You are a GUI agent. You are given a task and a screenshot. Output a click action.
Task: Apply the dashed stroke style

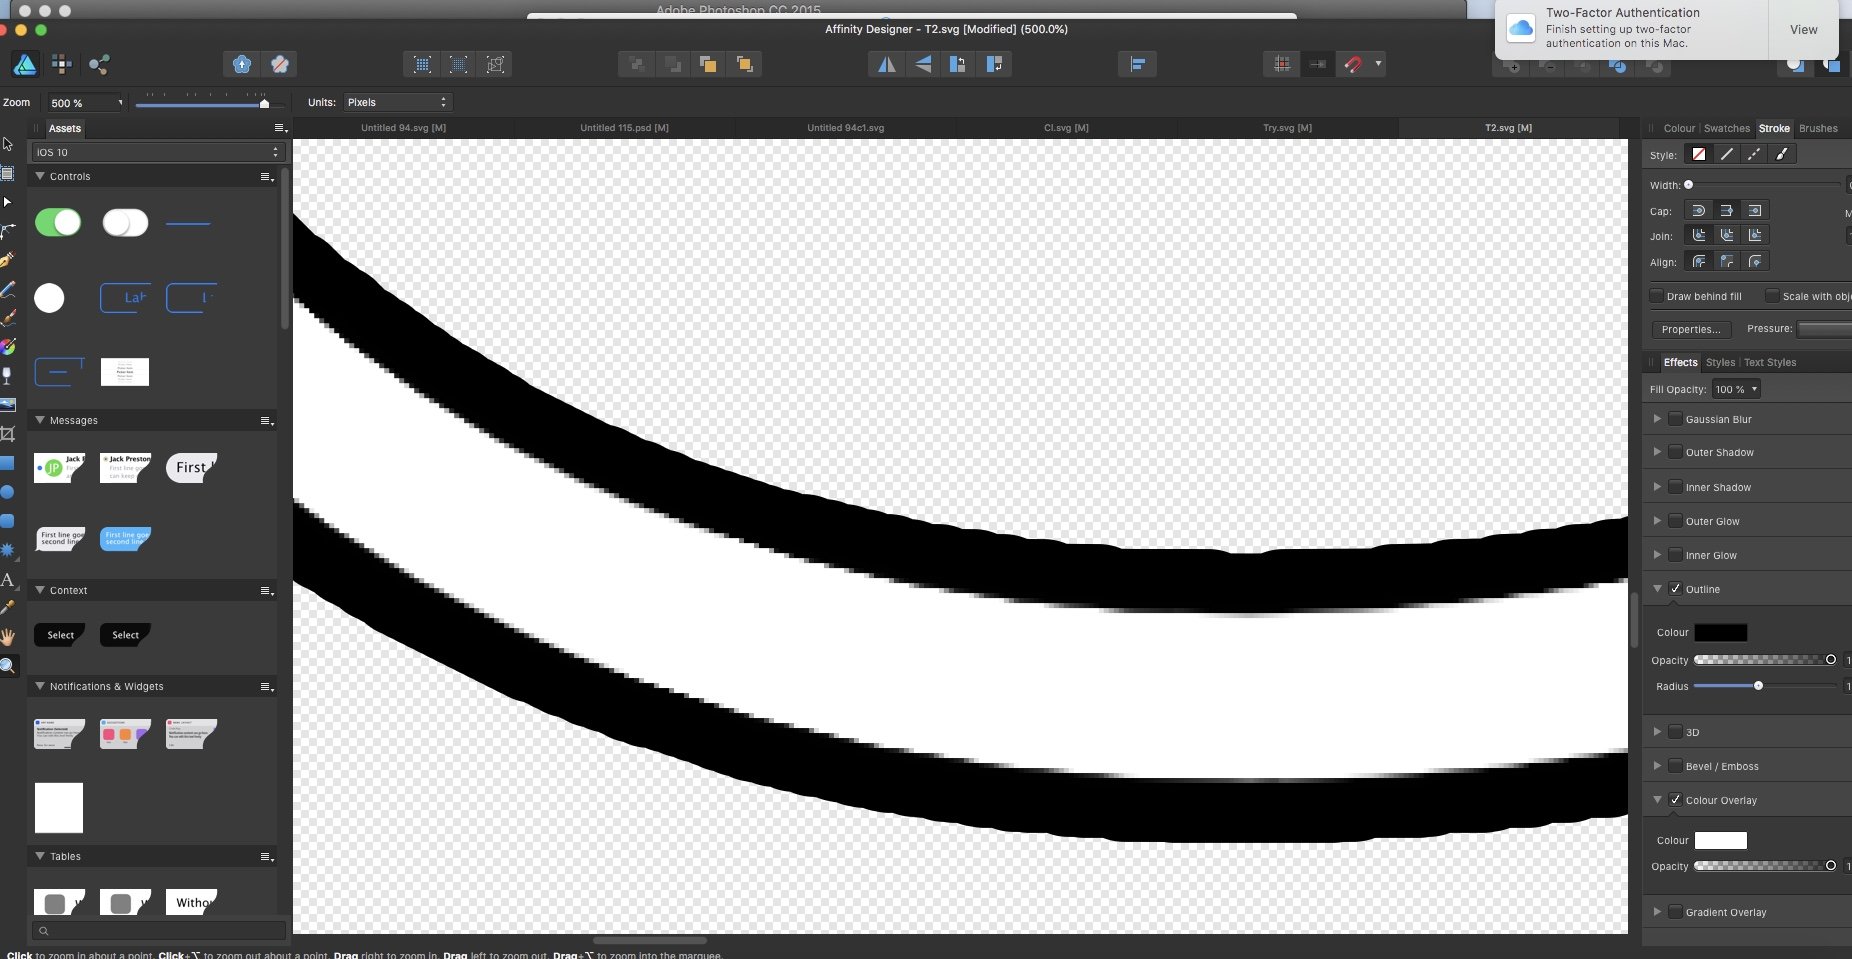(1754, 154)
